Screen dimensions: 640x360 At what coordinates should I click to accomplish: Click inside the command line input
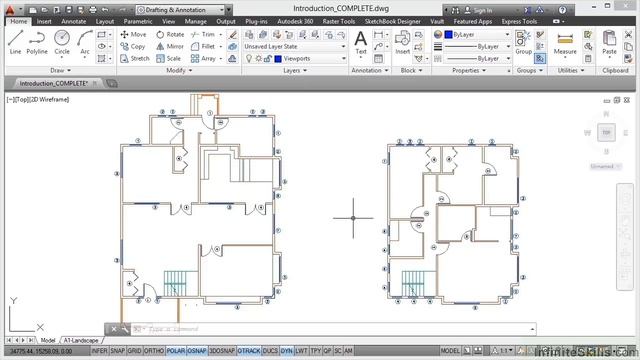pos(333,329)
